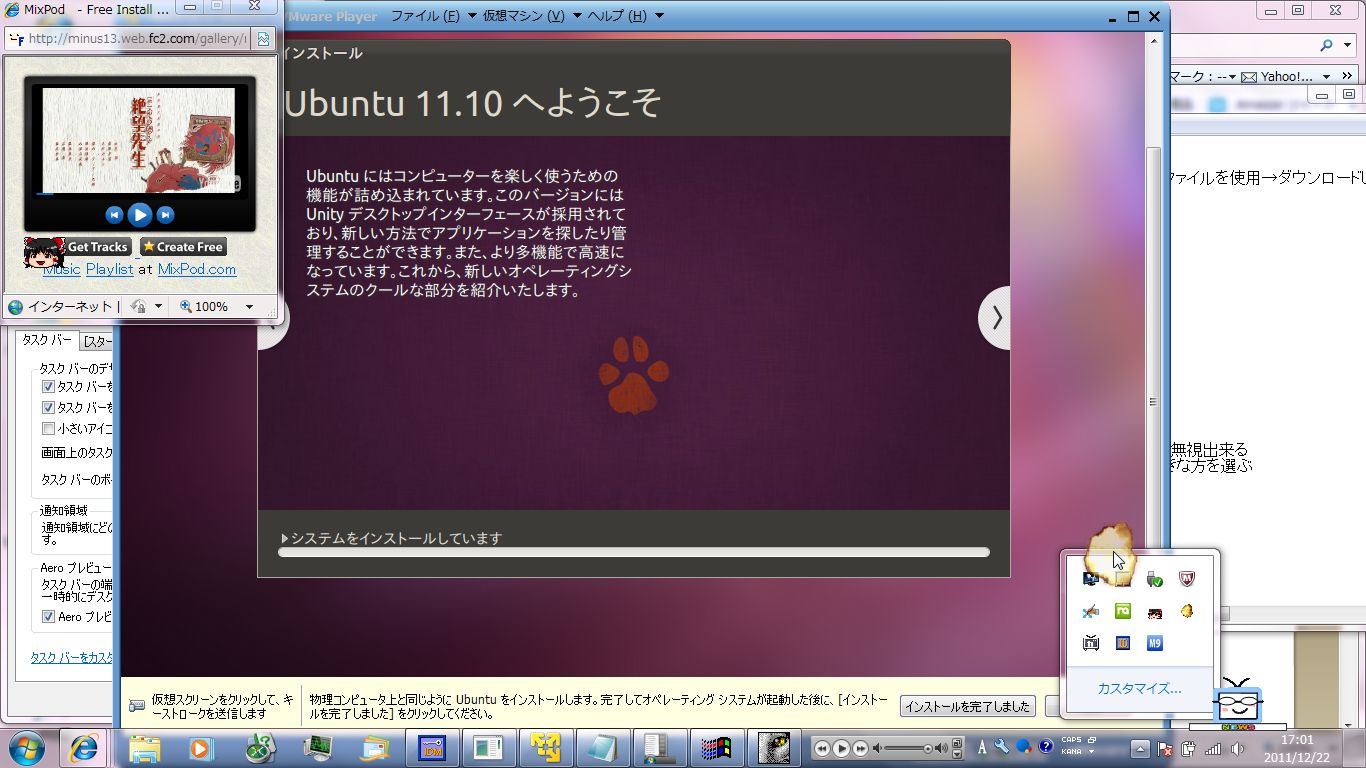Open the Playlist link in MixPod window
The width and height of the screenshot is (1366, 768).
point(109,269)
